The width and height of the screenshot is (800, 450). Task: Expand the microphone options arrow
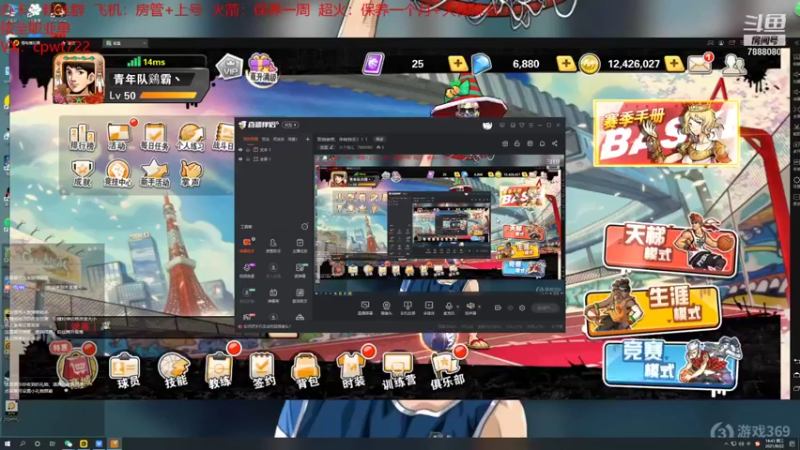point(457,307)
